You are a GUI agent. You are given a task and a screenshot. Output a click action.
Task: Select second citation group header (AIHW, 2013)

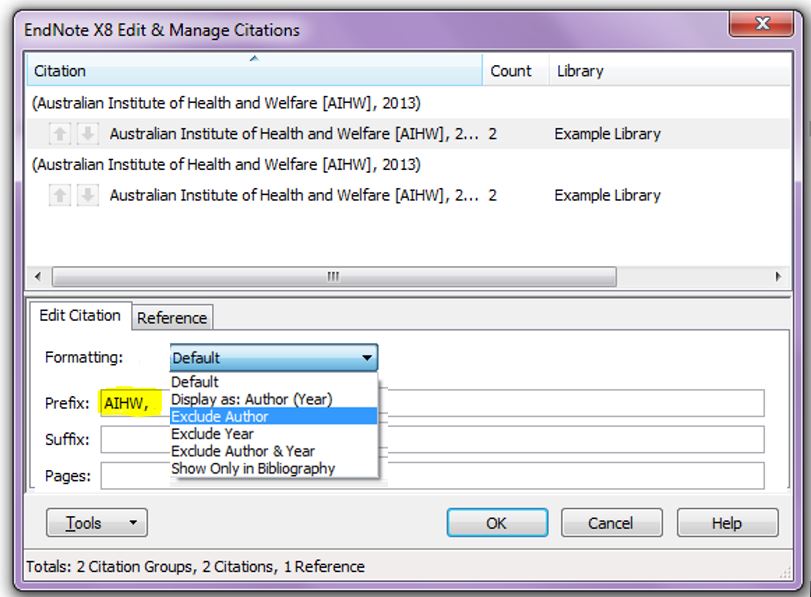pyautogui.click(x=226, y=165)
